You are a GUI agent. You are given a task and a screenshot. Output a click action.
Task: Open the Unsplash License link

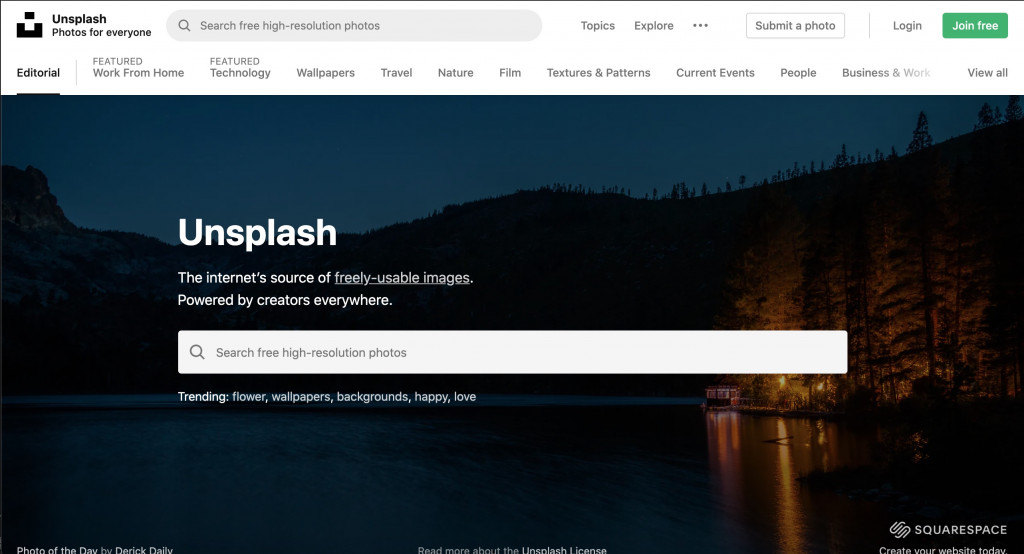[564, 549]
